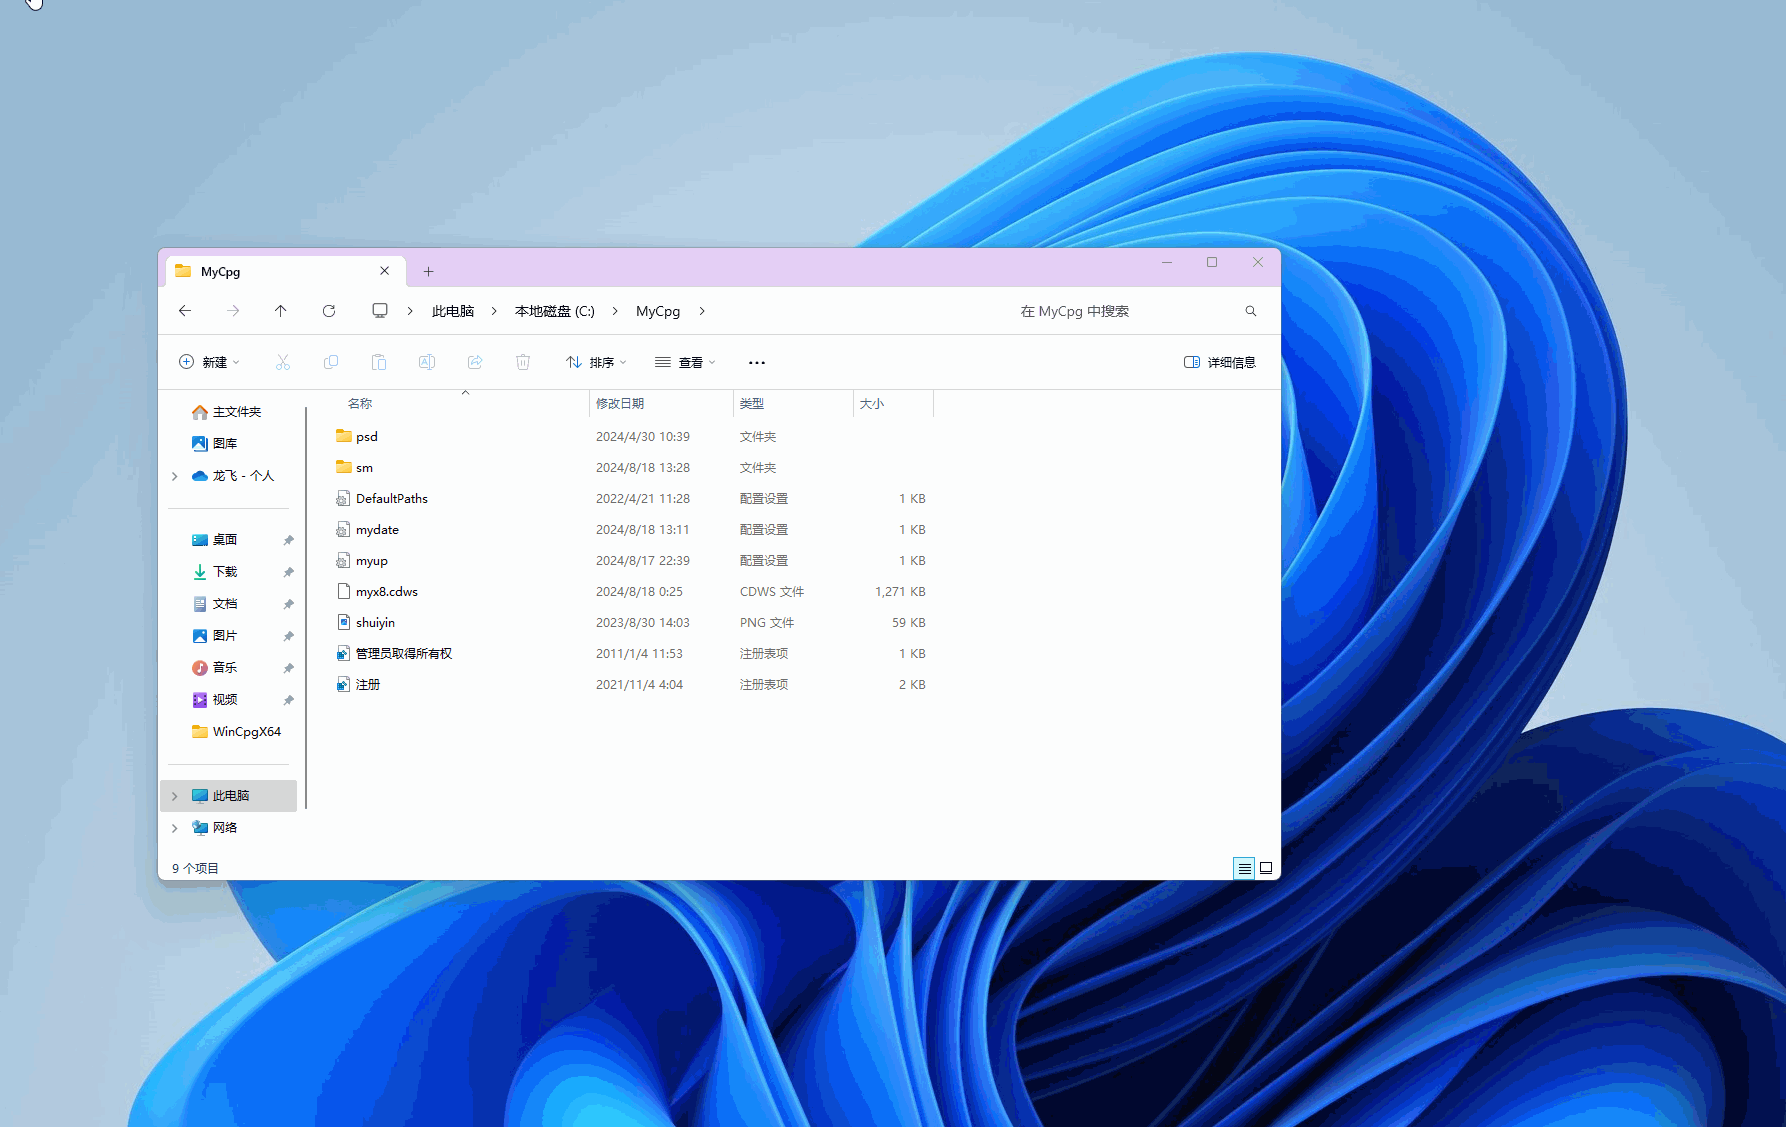The image size is (1786, 1127).
Task: Click the Delete trash icon
Action: [523, 362]
